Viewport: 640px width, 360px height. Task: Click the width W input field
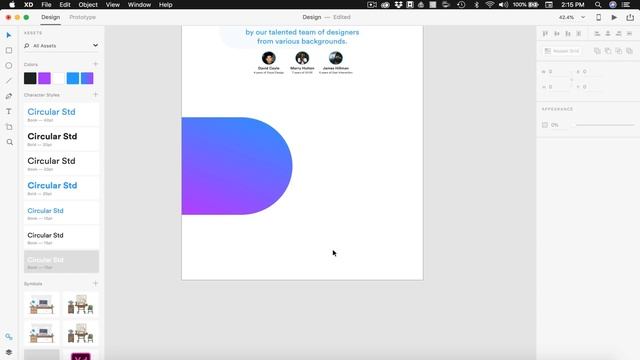557,71
